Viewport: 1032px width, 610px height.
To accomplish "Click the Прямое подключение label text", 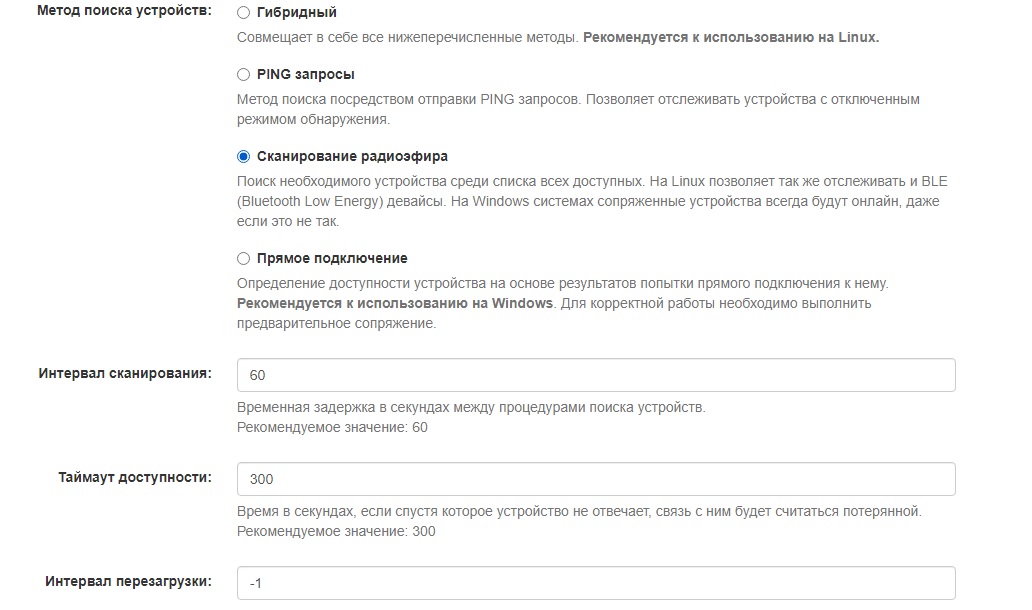I will 332,258.
